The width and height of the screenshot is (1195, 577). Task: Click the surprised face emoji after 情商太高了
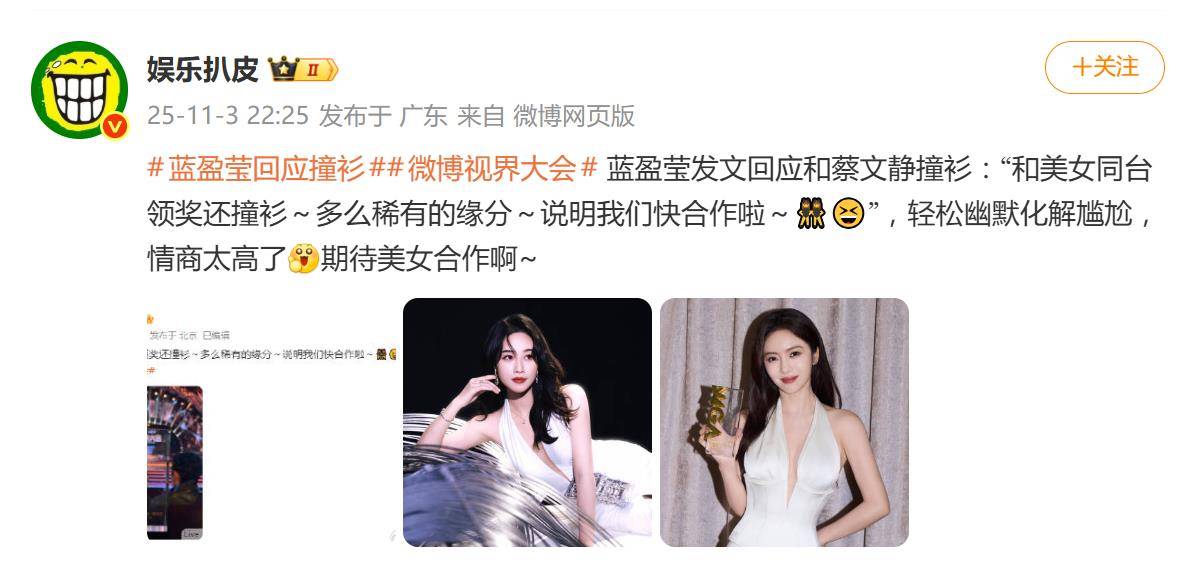coord(303,260)
